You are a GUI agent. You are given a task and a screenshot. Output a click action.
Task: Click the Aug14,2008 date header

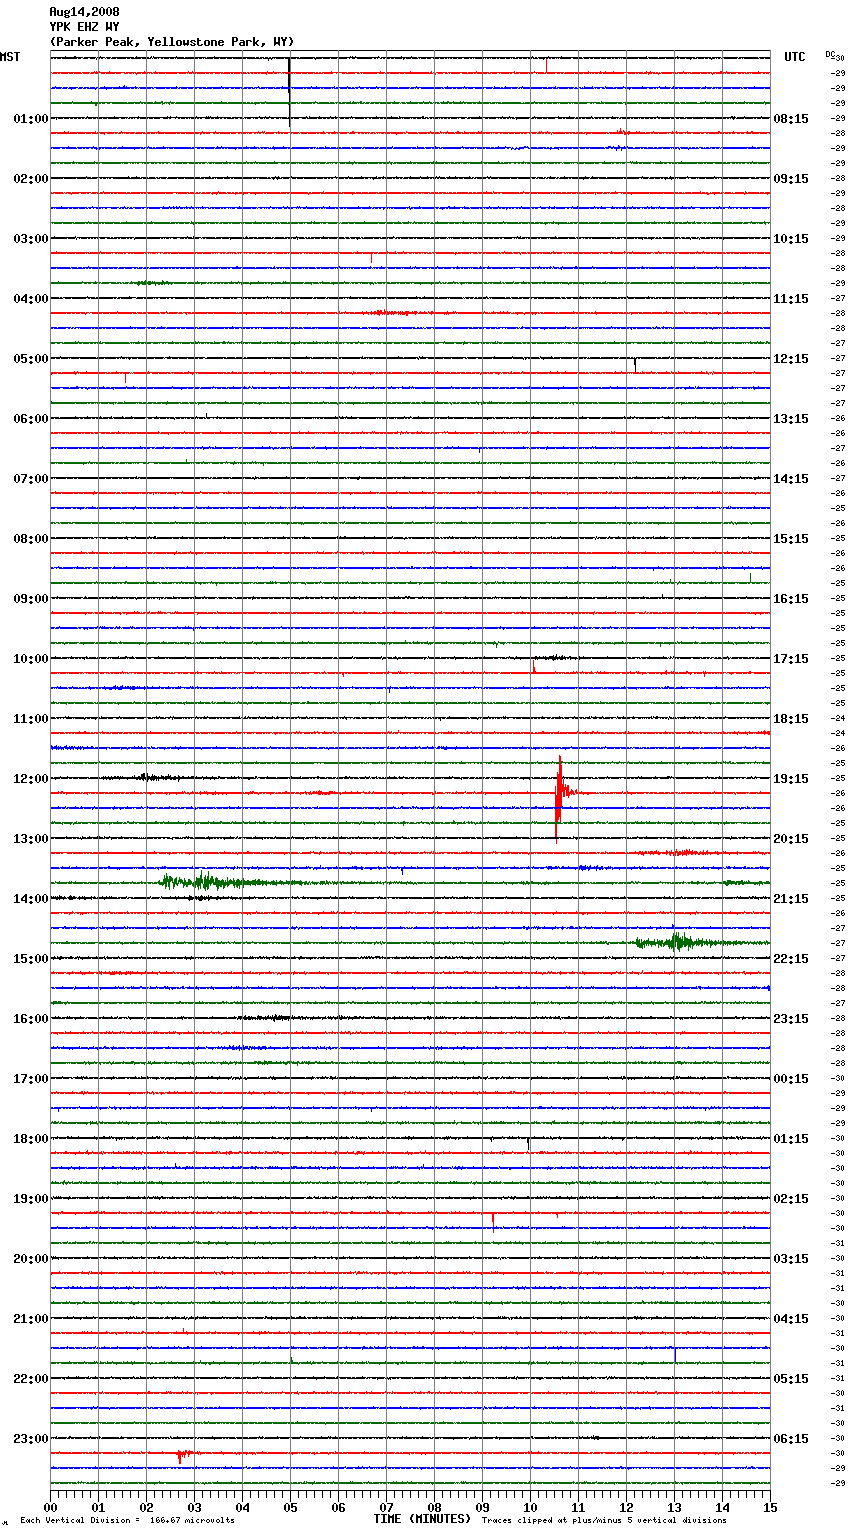tap(84, 12)
